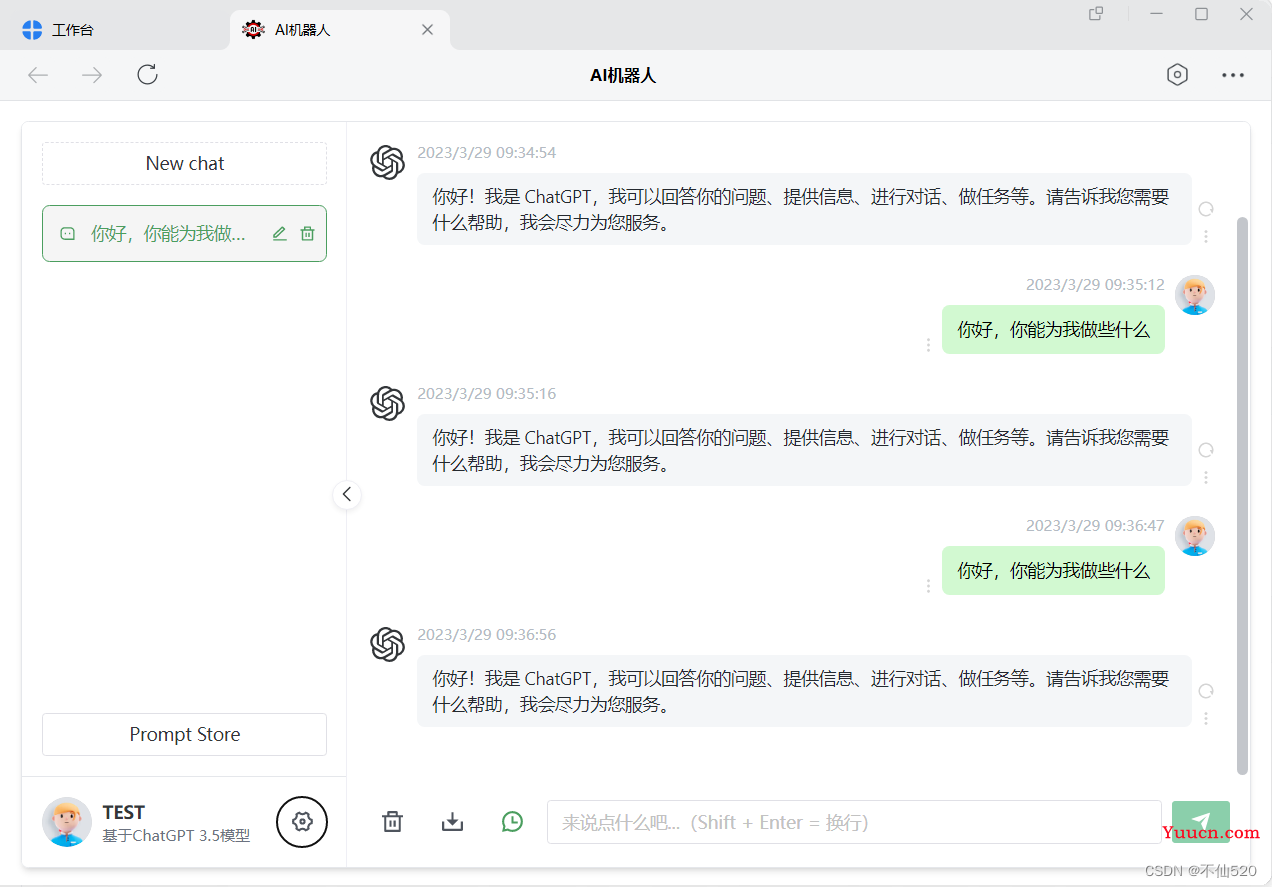Delete the chat using sidebar trash icon
The image size is (1272, 887).
click(x=308, y=233)
